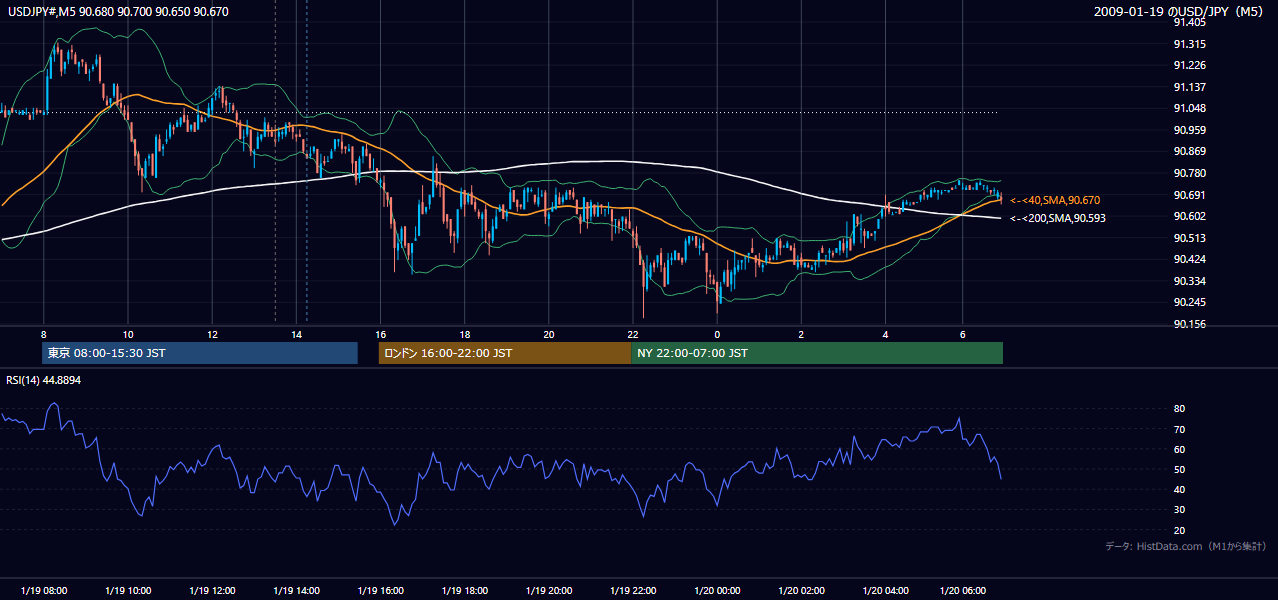The width and height of the screenshot is (1278, 600).
Task: Click price axis value 90.334
Action: [x=1189, y=281]
